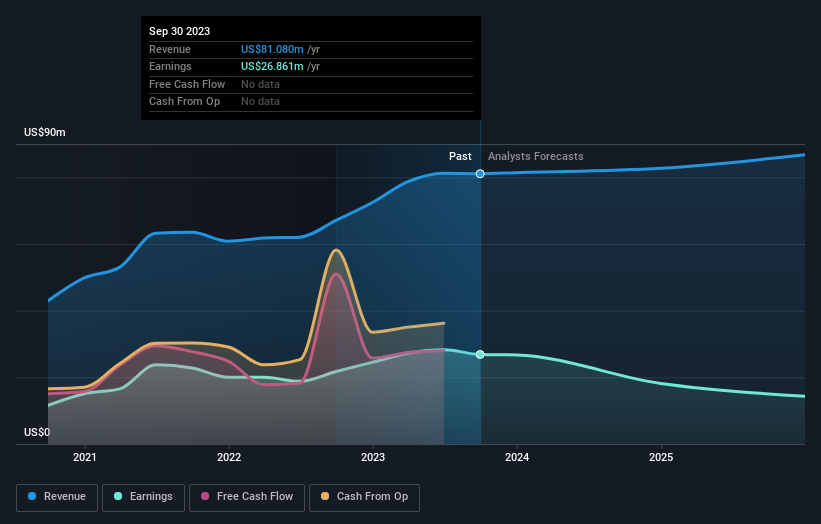Click the orange Cash From Op legend dot

[325, 496]
